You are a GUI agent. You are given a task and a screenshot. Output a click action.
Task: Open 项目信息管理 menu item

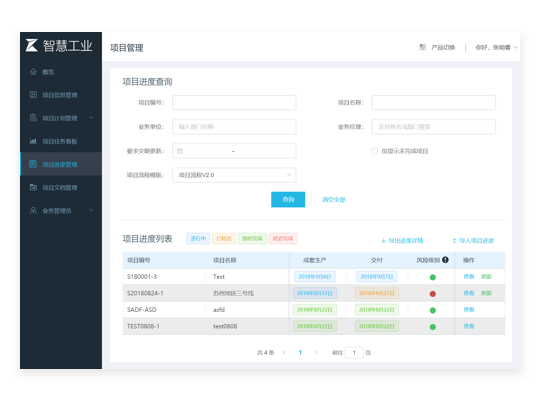(x=61, y=95)
